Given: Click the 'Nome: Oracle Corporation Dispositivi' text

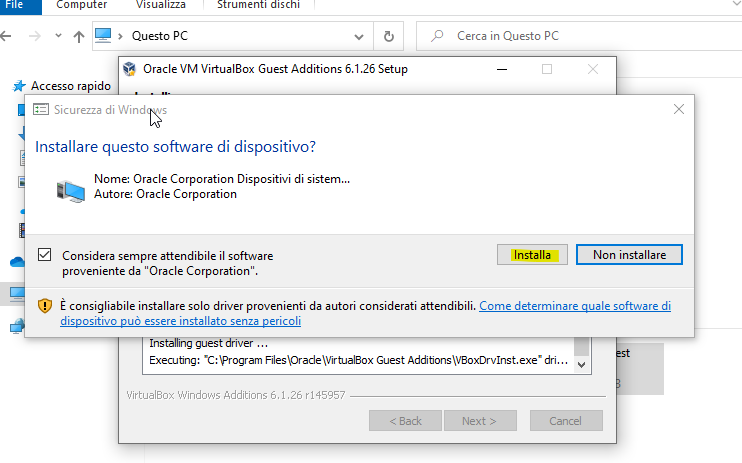Looking at the screenshot, I should (x=222, y=179).
